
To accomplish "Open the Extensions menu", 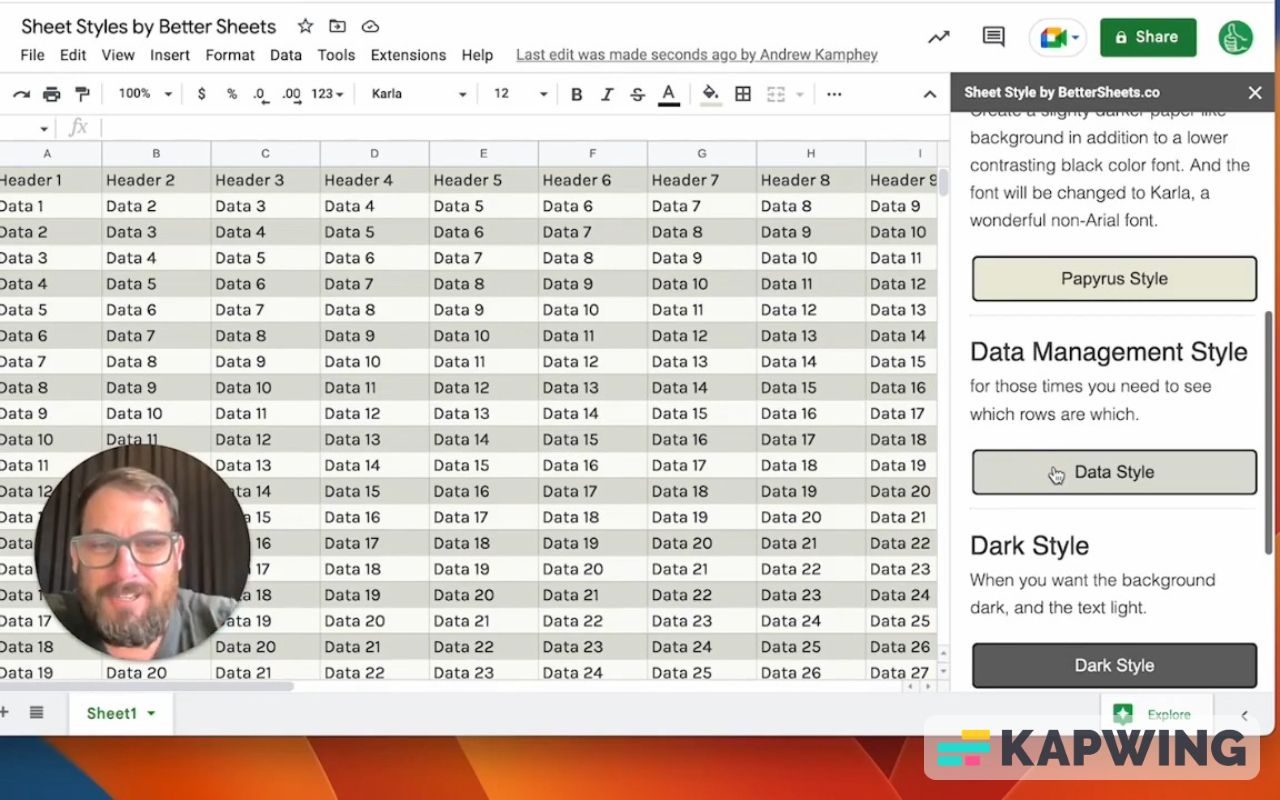I will point(408,55).
